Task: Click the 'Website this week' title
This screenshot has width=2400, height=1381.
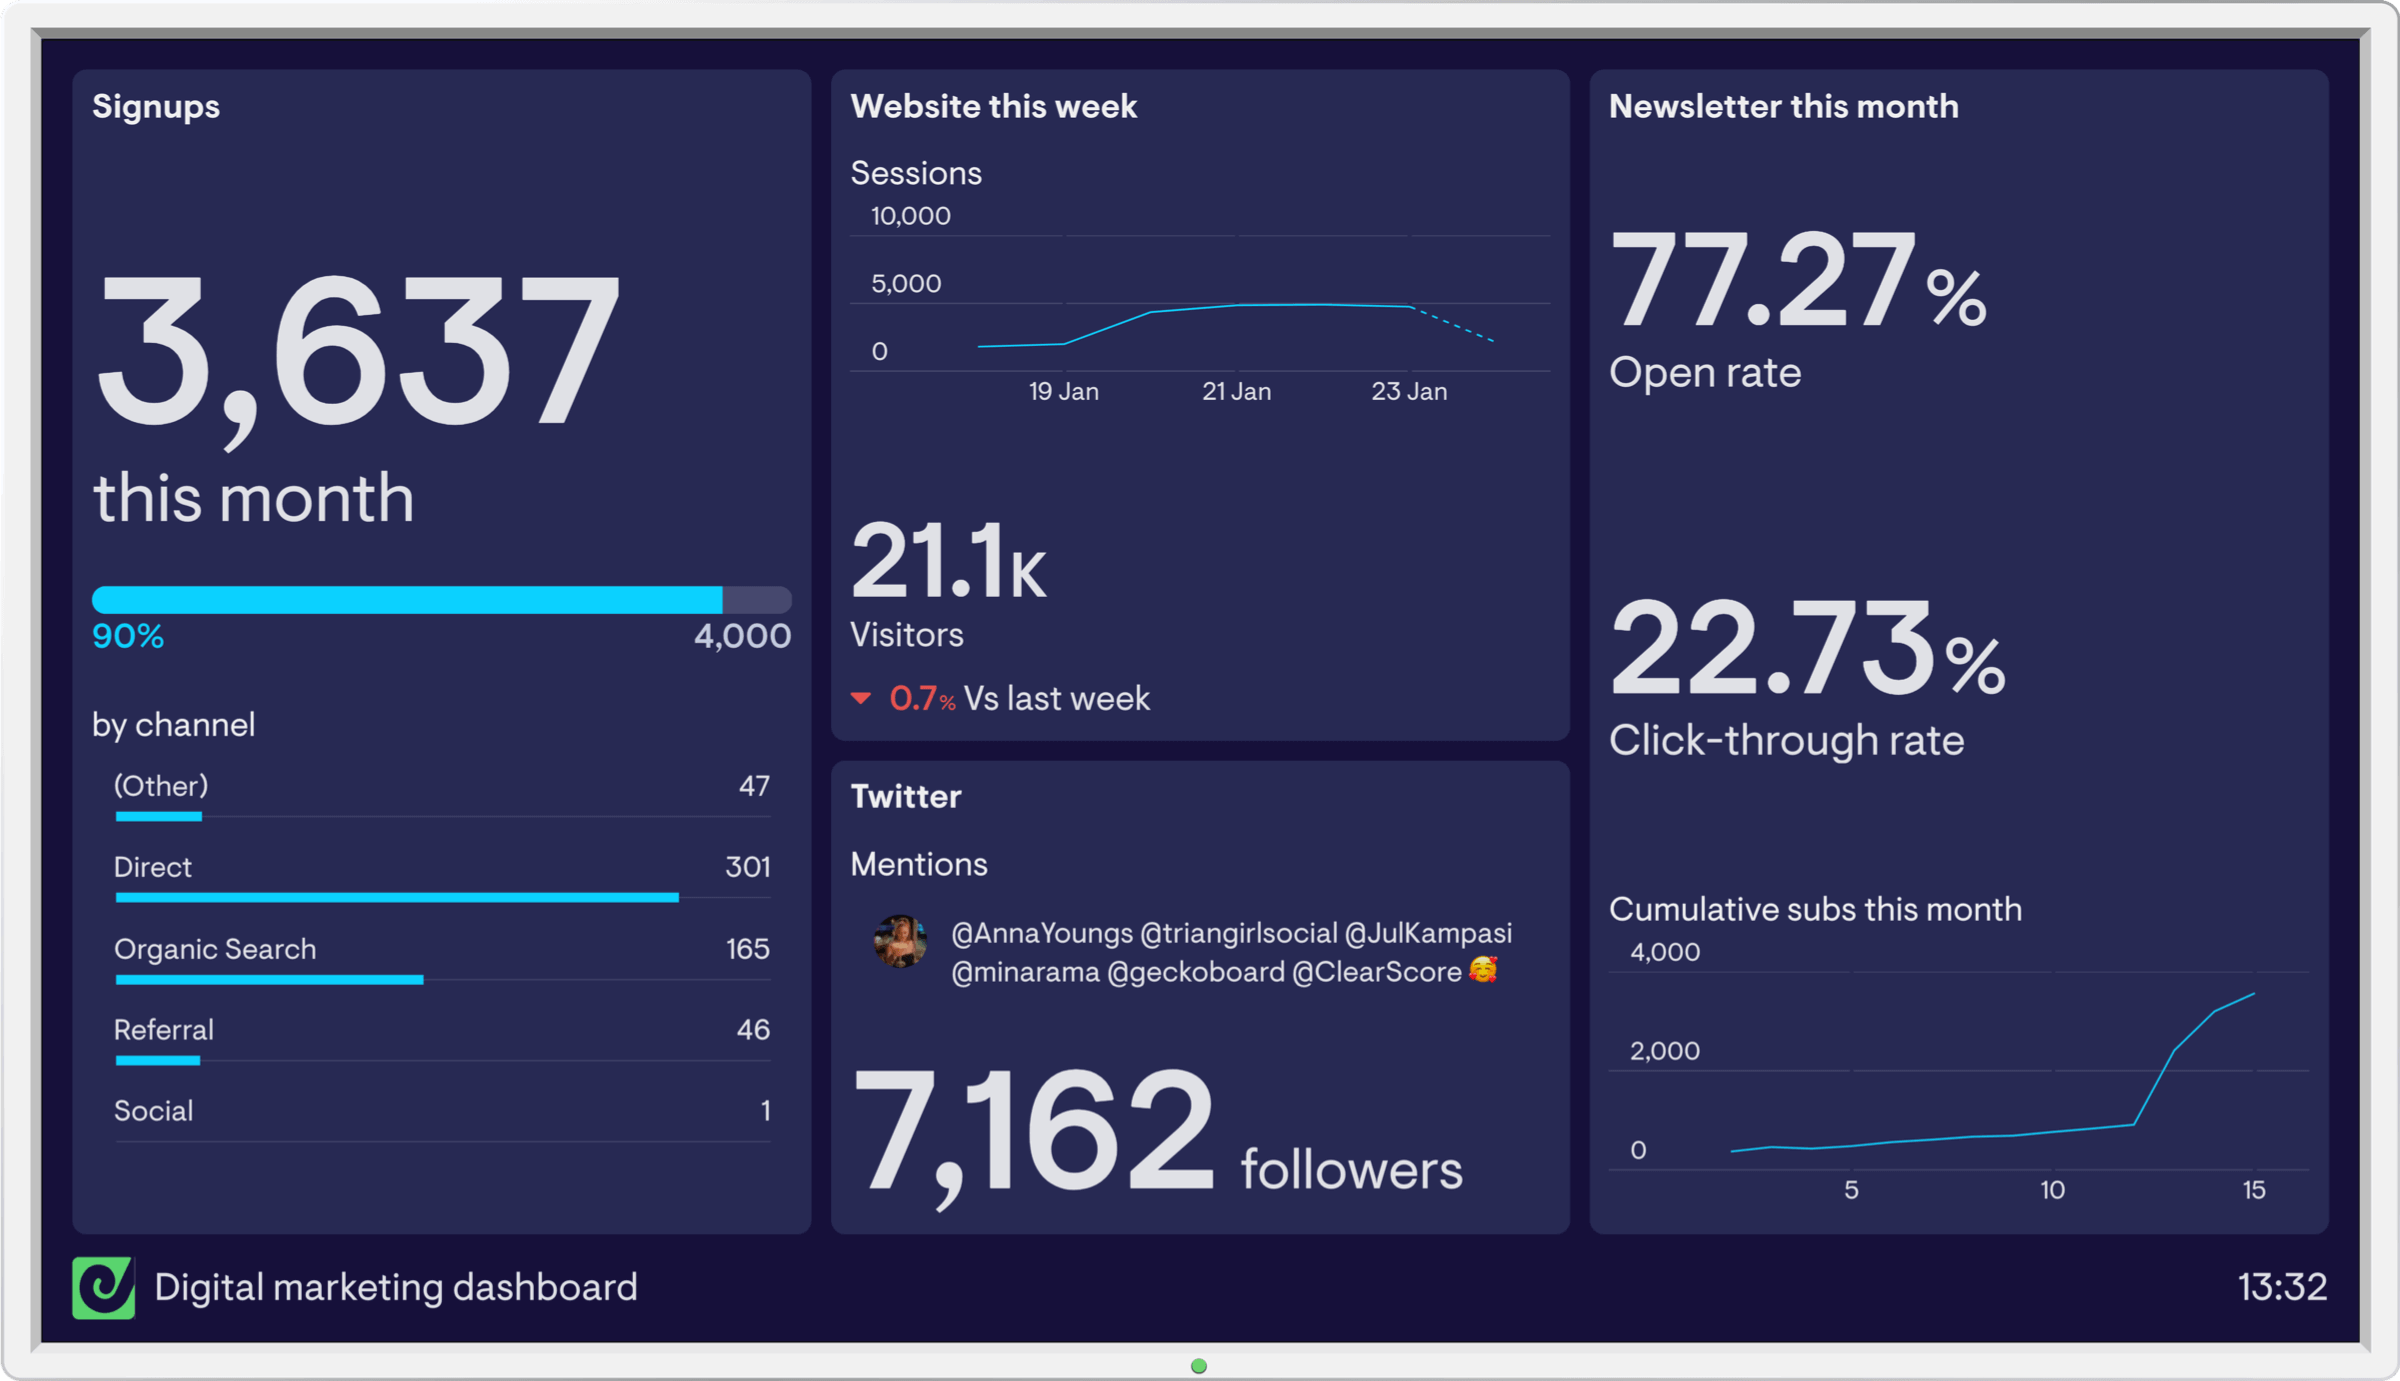Action: [x=994, y=106]
